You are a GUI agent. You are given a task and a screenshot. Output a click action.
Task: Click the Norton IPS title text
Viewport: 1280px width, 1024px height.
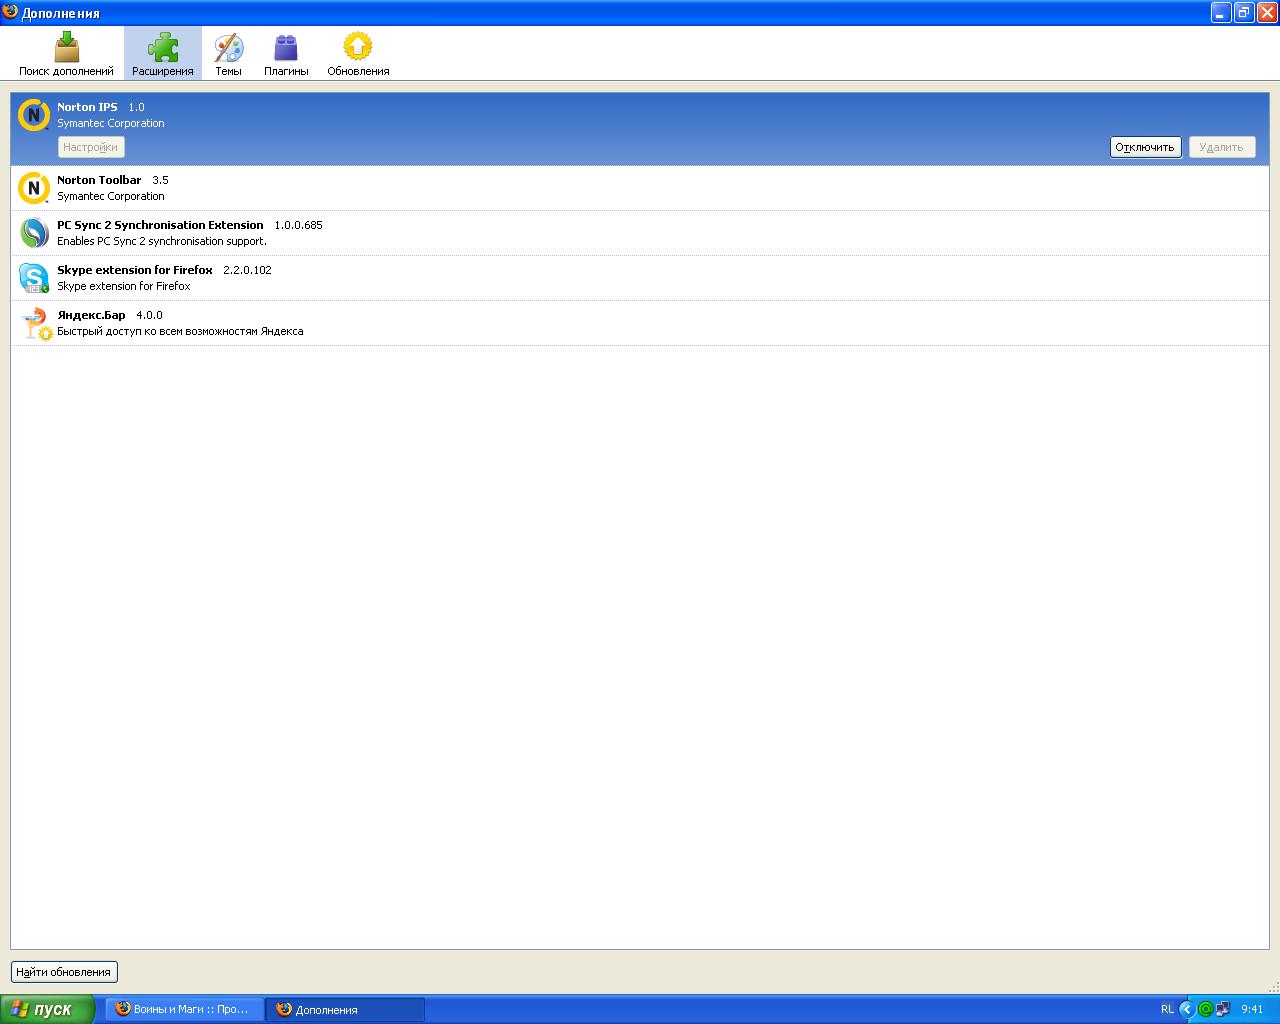[x=87, y=107]
